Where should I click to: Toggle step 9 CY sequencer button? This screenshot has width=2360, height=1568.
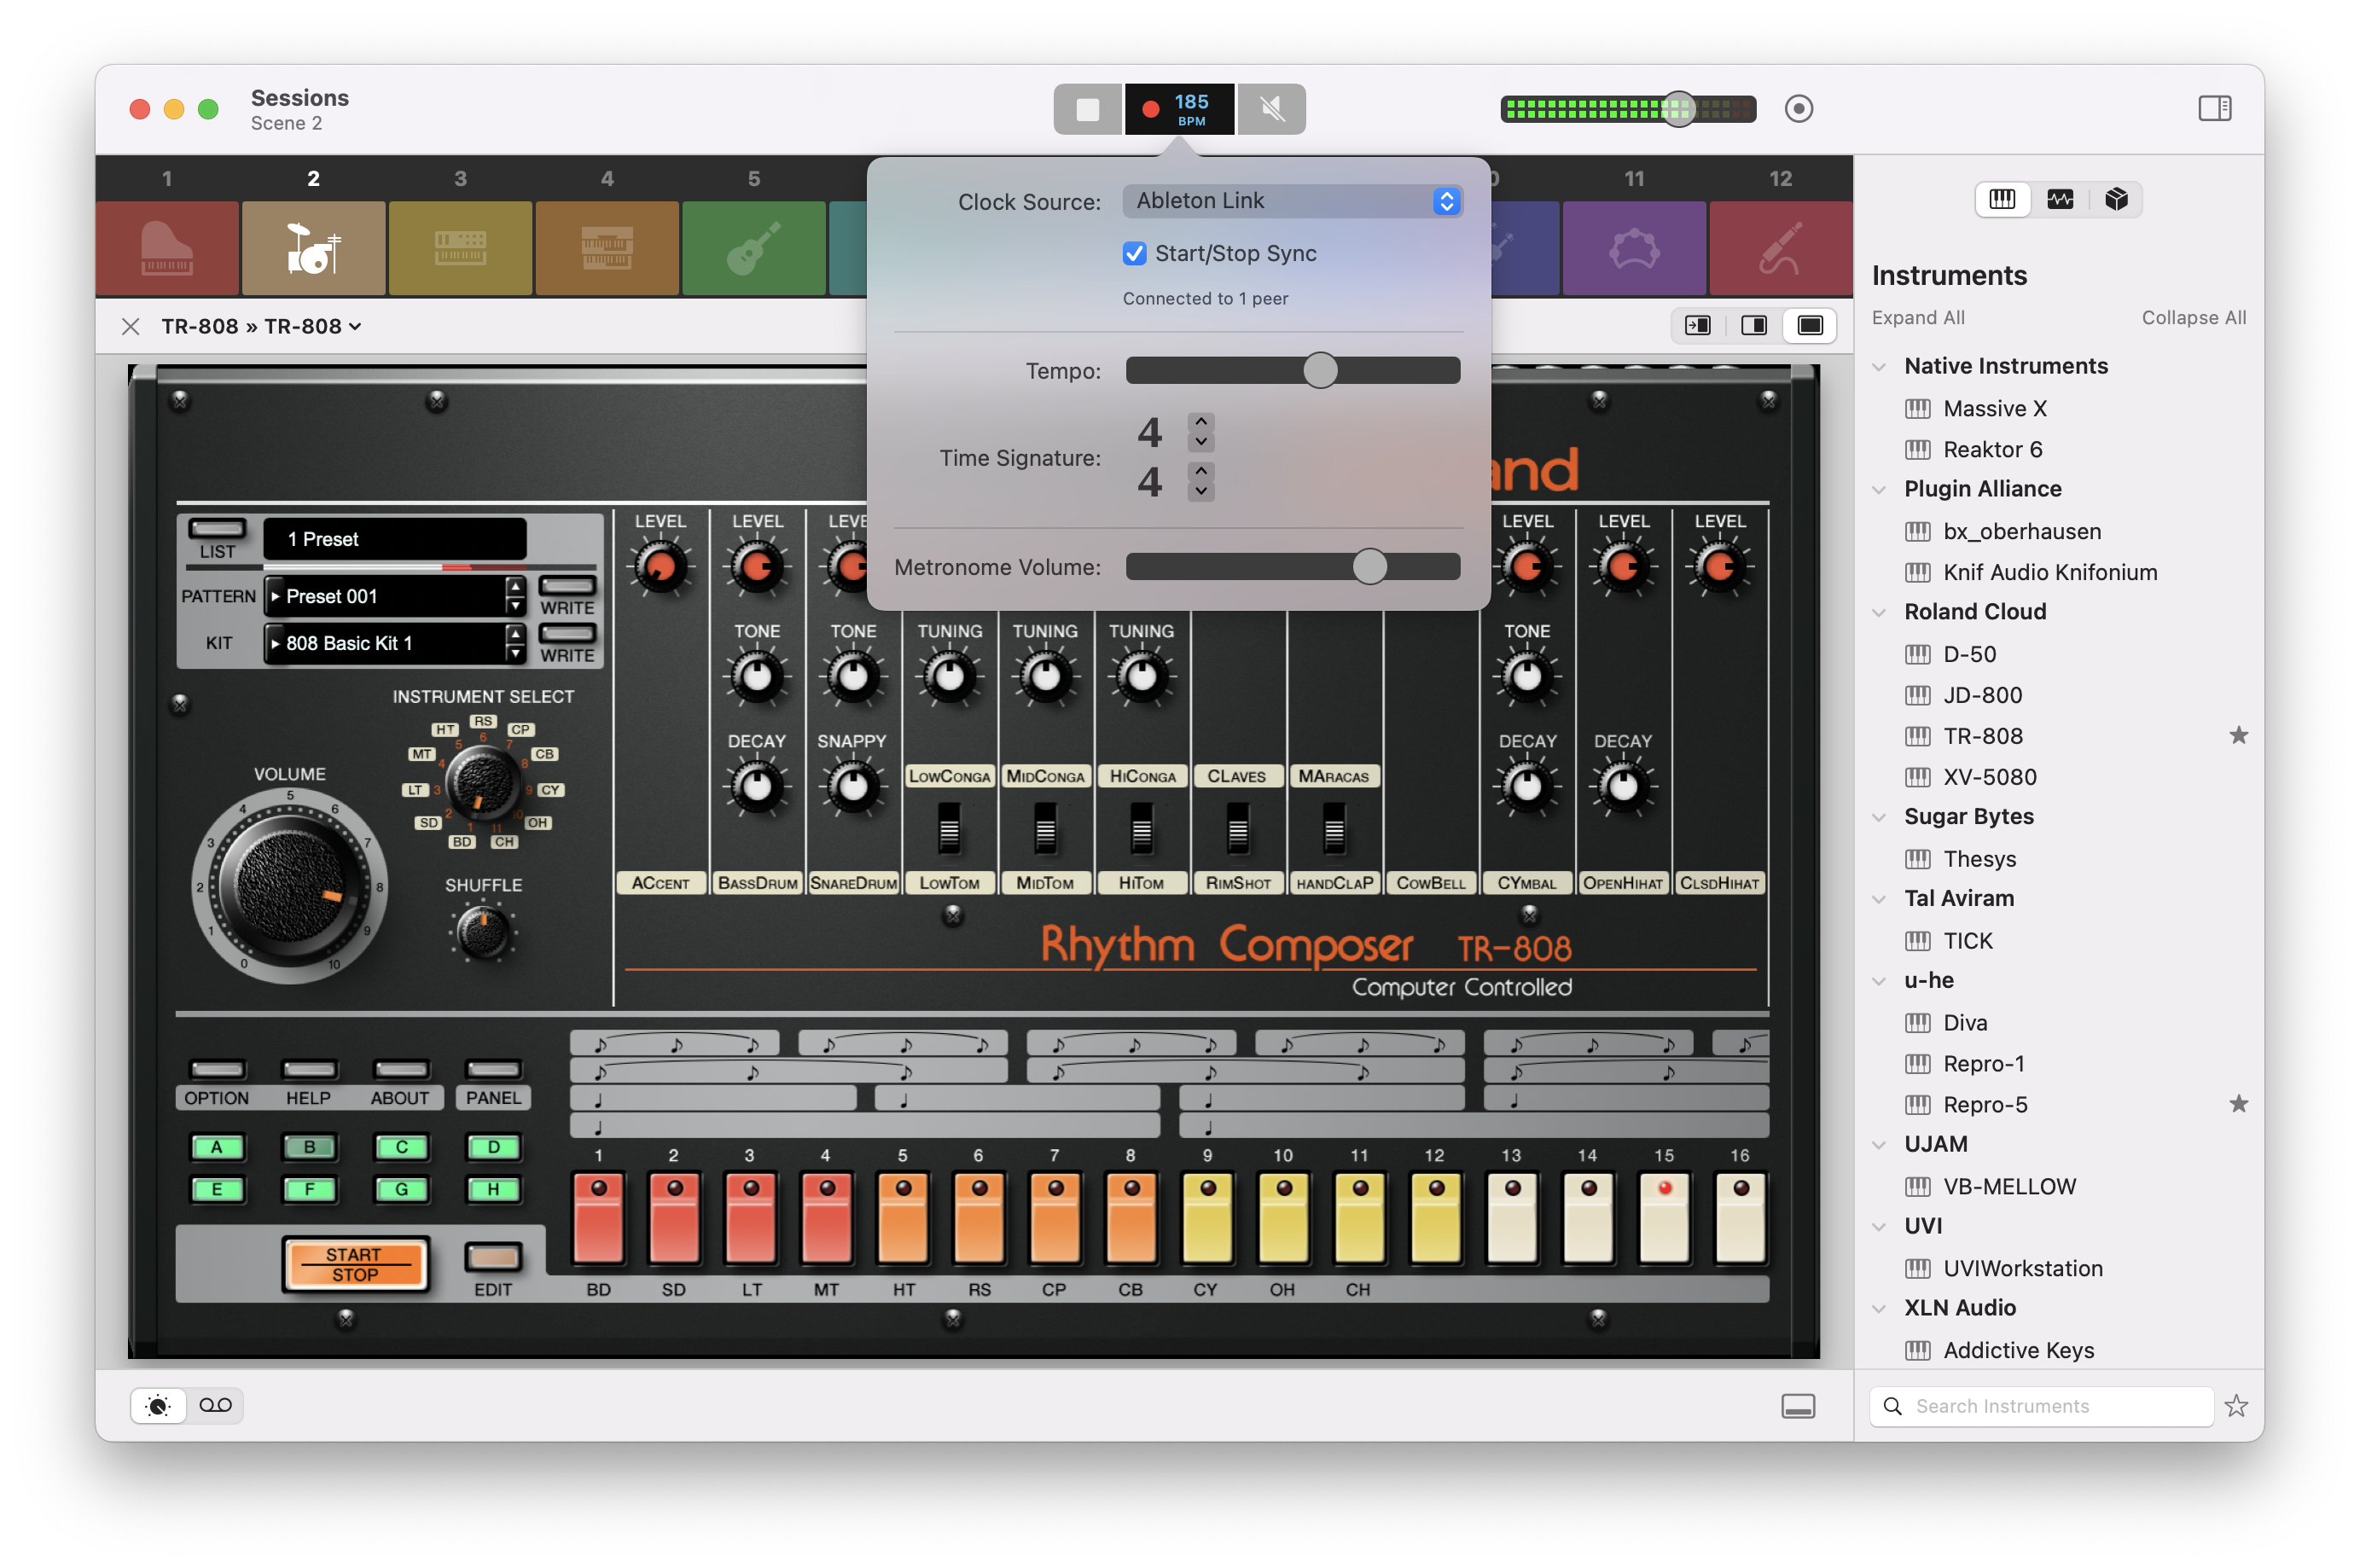point(1207,1217)
